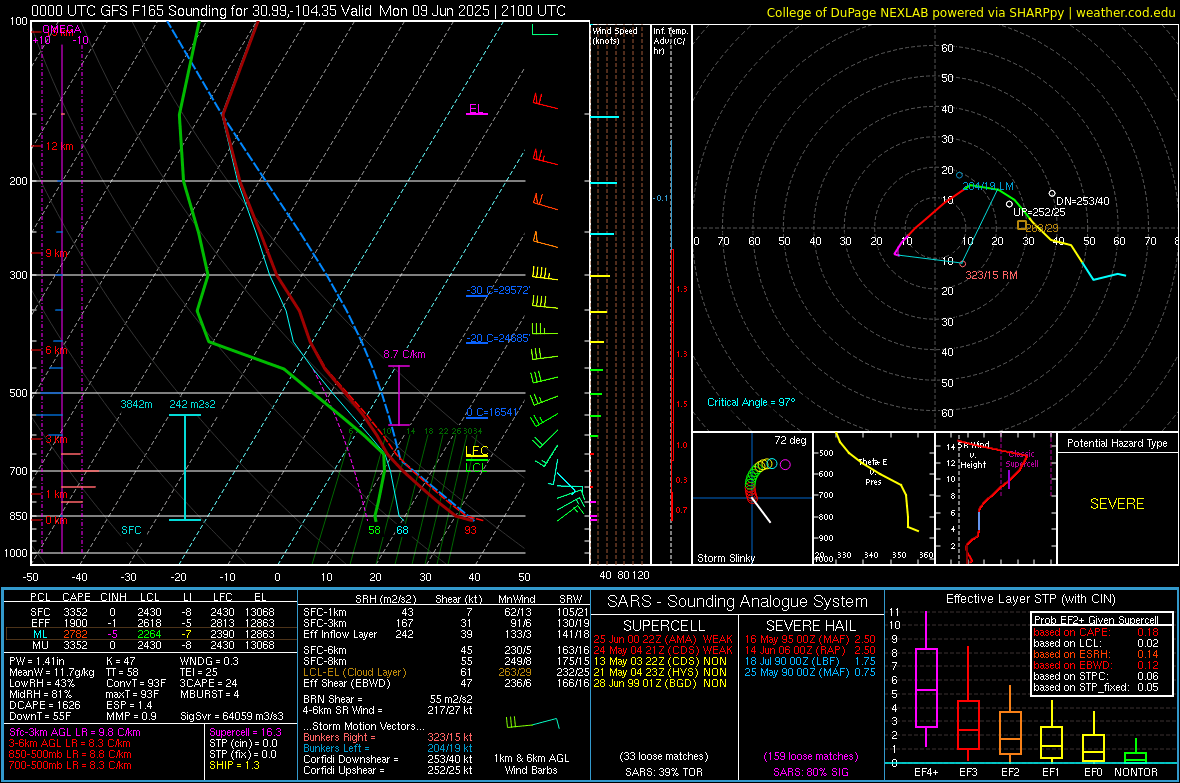The width and height of the screenshot is (1180, 783).
Task: Click the 'Theta-E v. Pres' inset label
Action: pos(873,472)
